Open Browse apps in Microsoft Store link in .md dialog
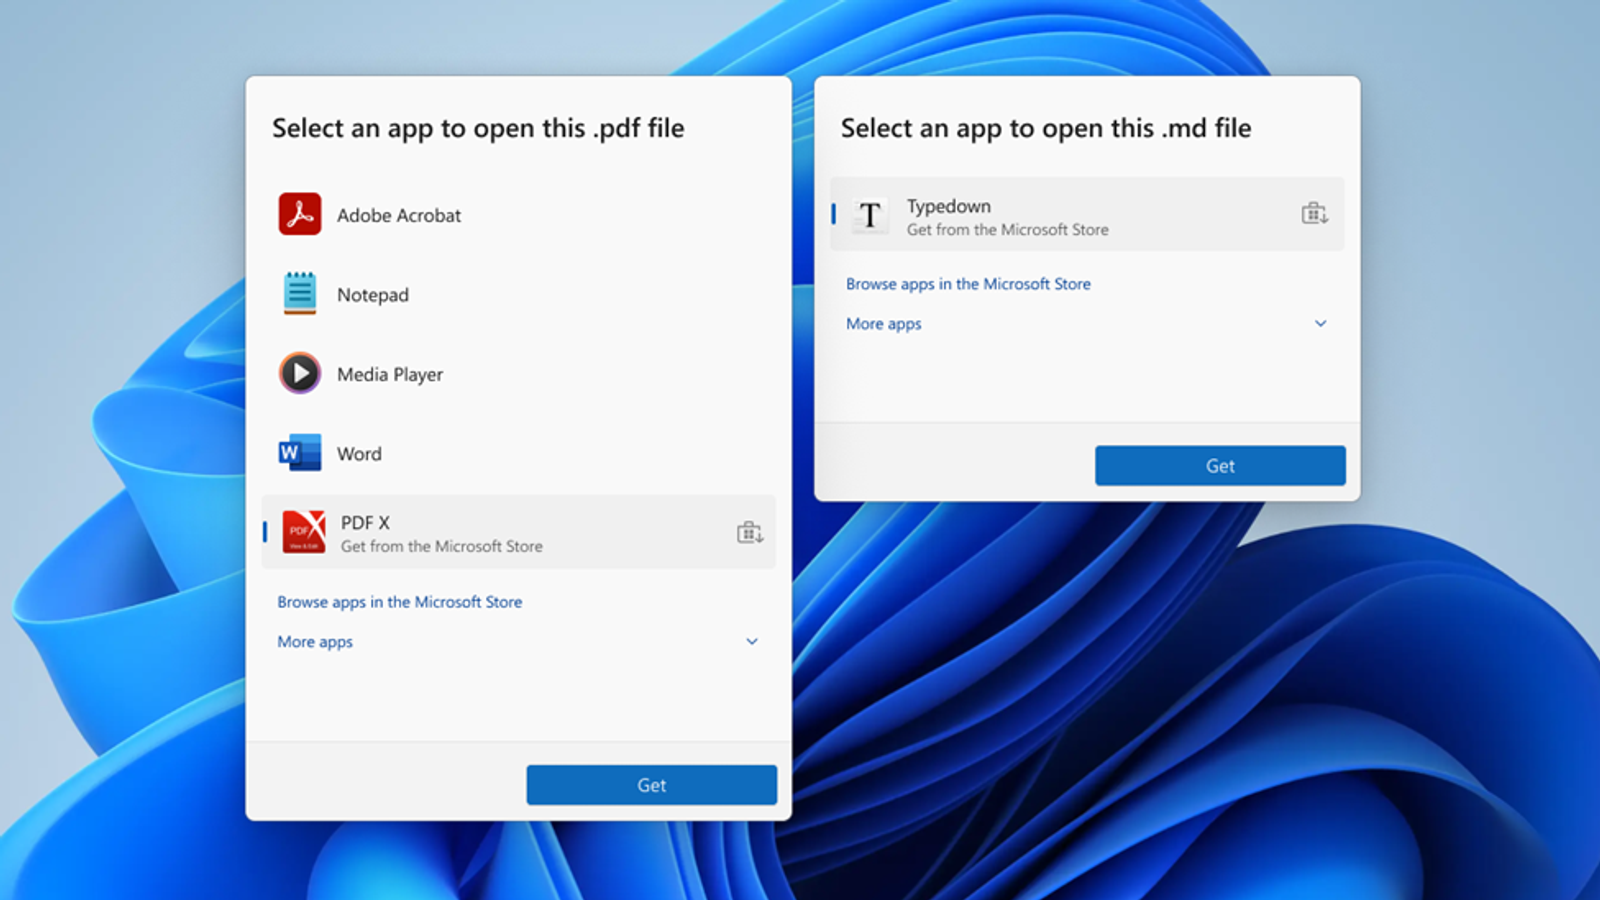 coord(968,284)
